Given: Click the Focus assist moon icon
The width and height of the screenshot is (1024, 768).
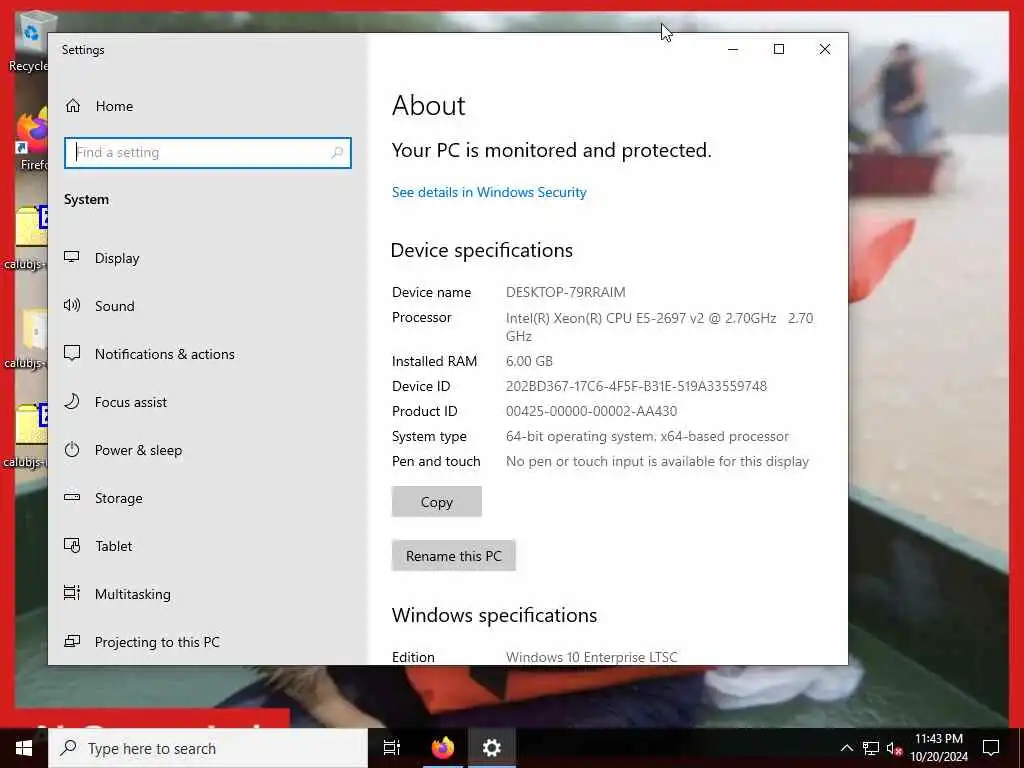Looking at the screenshot, I should pyautogui.click(x=72, y=401).
